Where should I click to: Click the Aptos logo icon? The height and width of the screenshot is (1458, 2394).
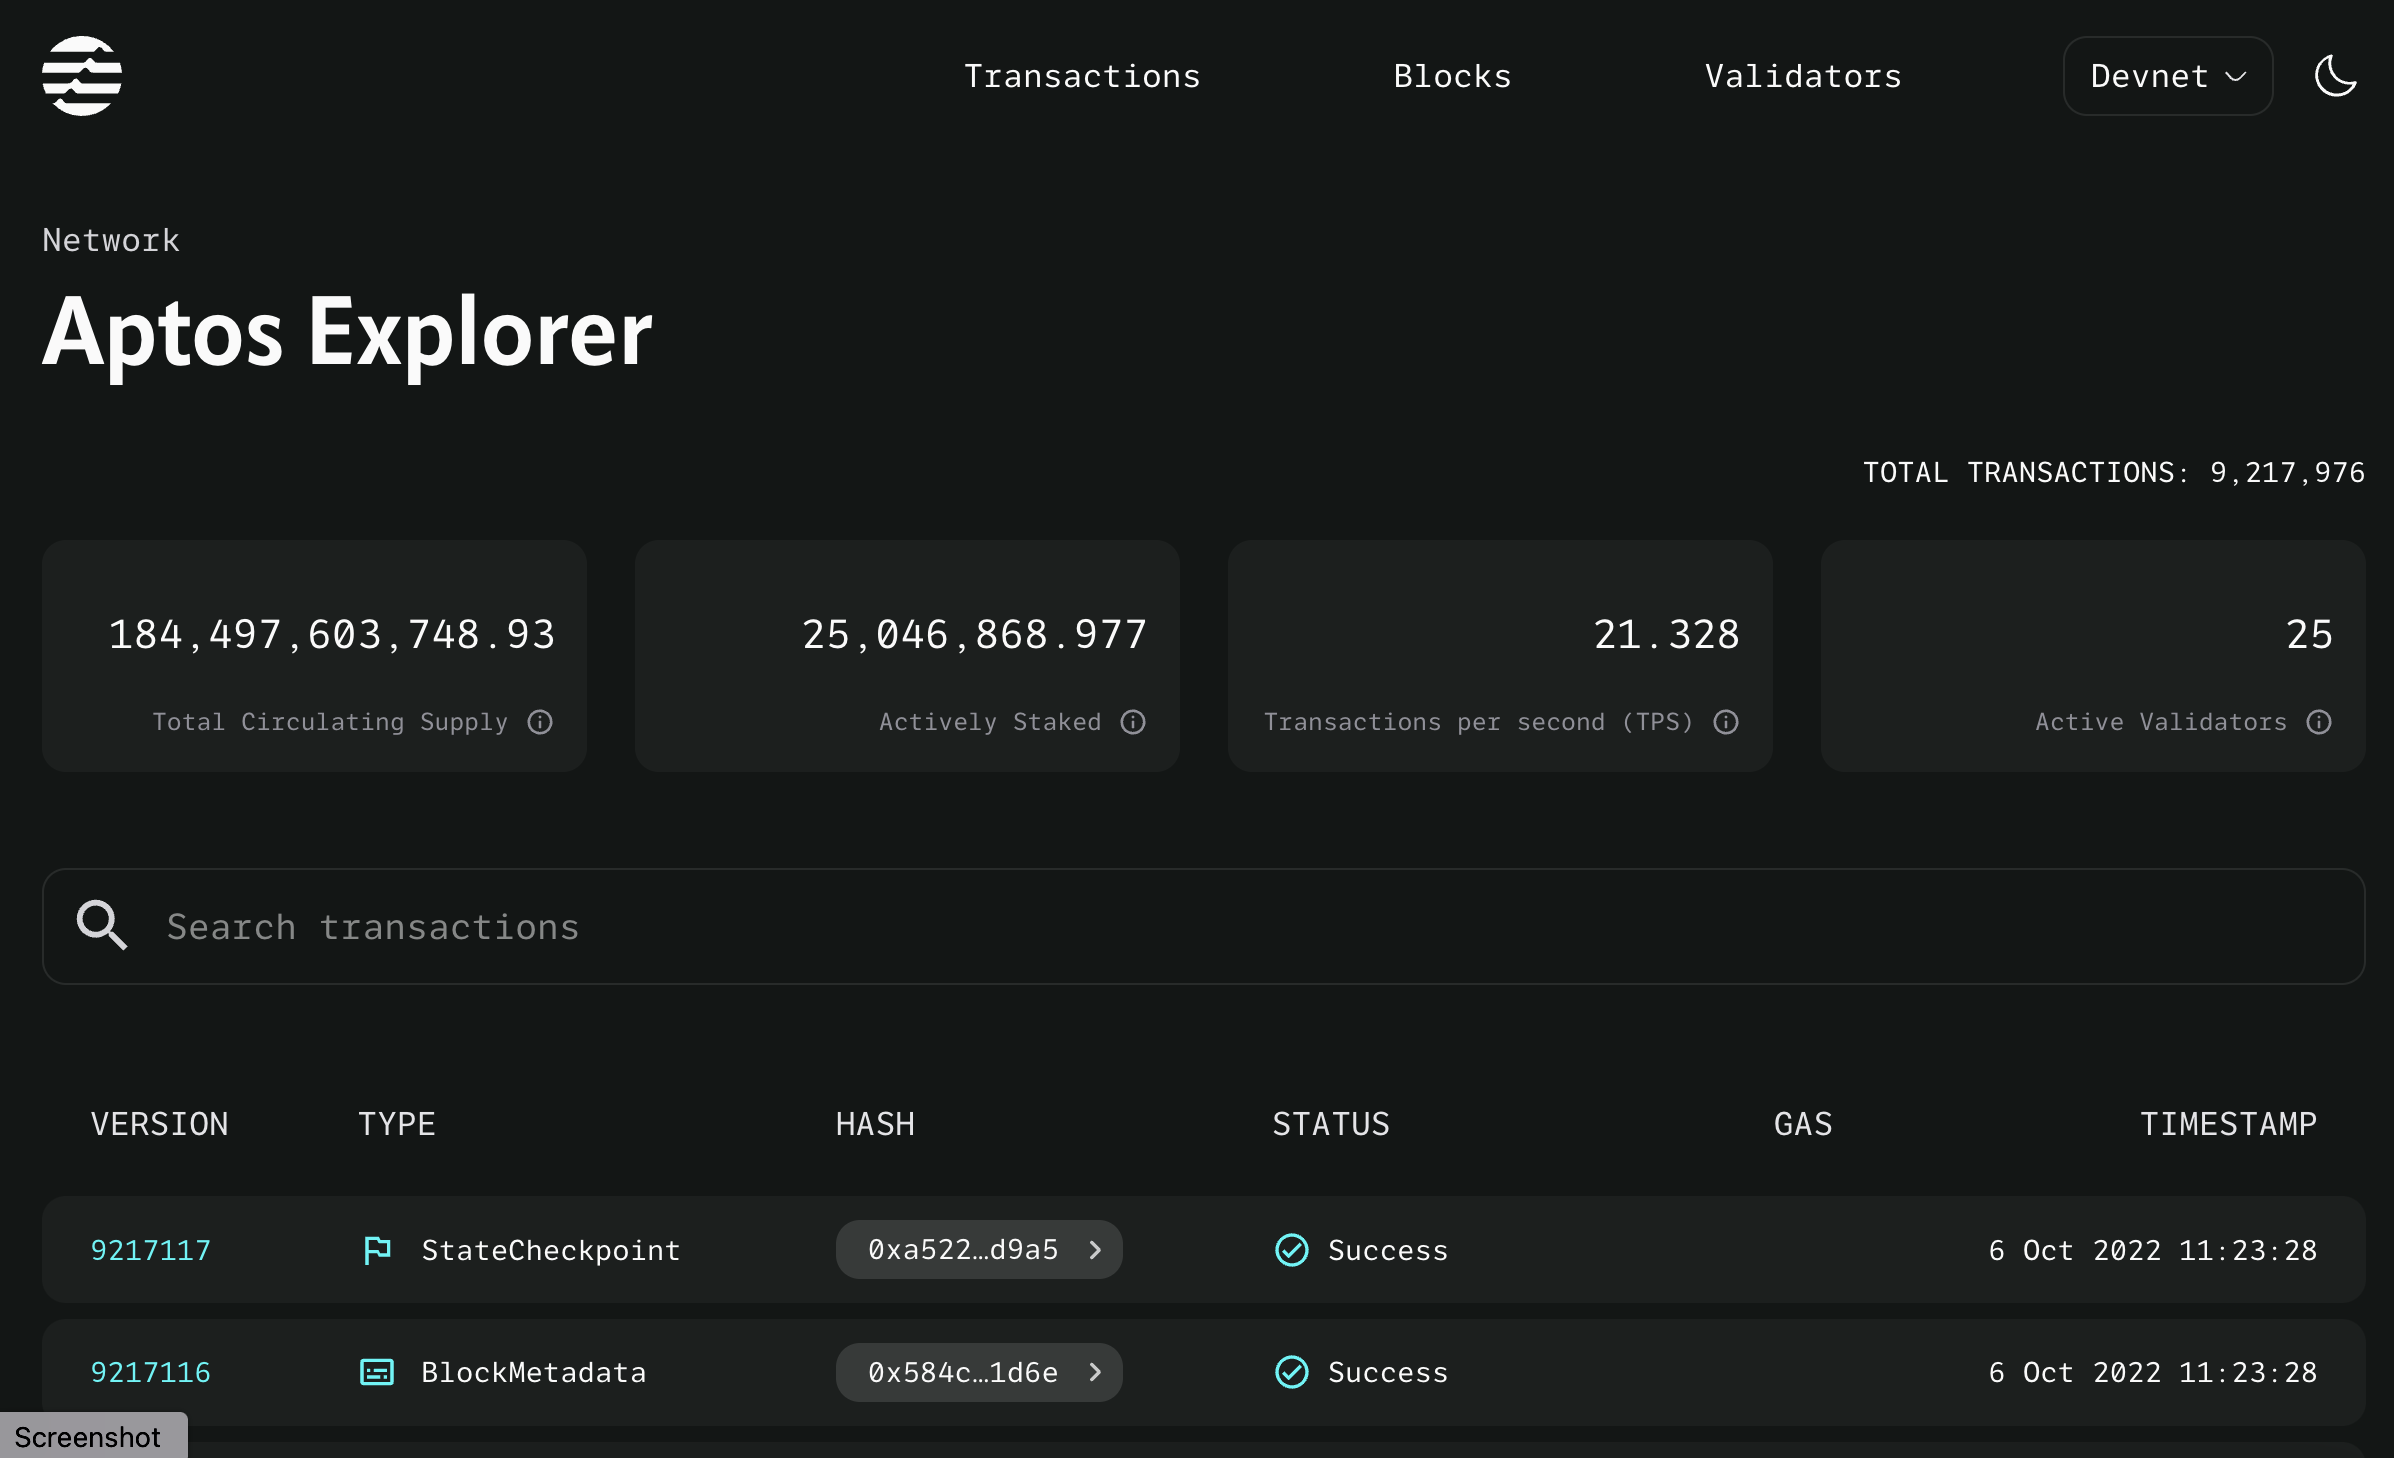[81, 76]
